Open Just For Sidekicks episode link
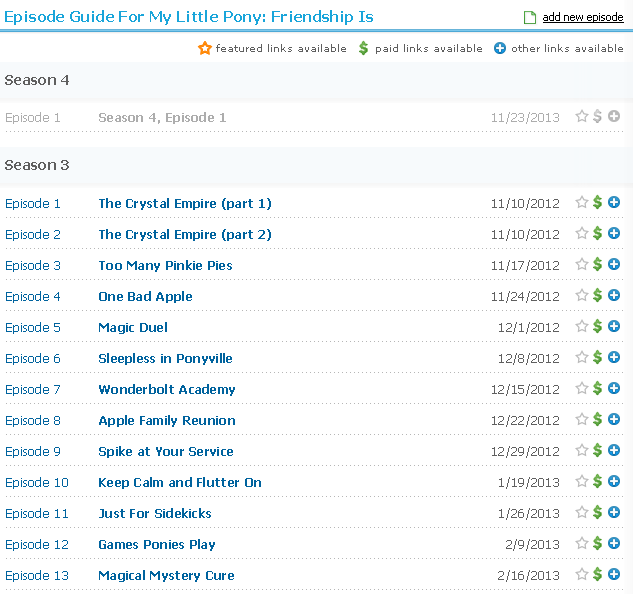 pyautogui.click(x=155, y=513)
